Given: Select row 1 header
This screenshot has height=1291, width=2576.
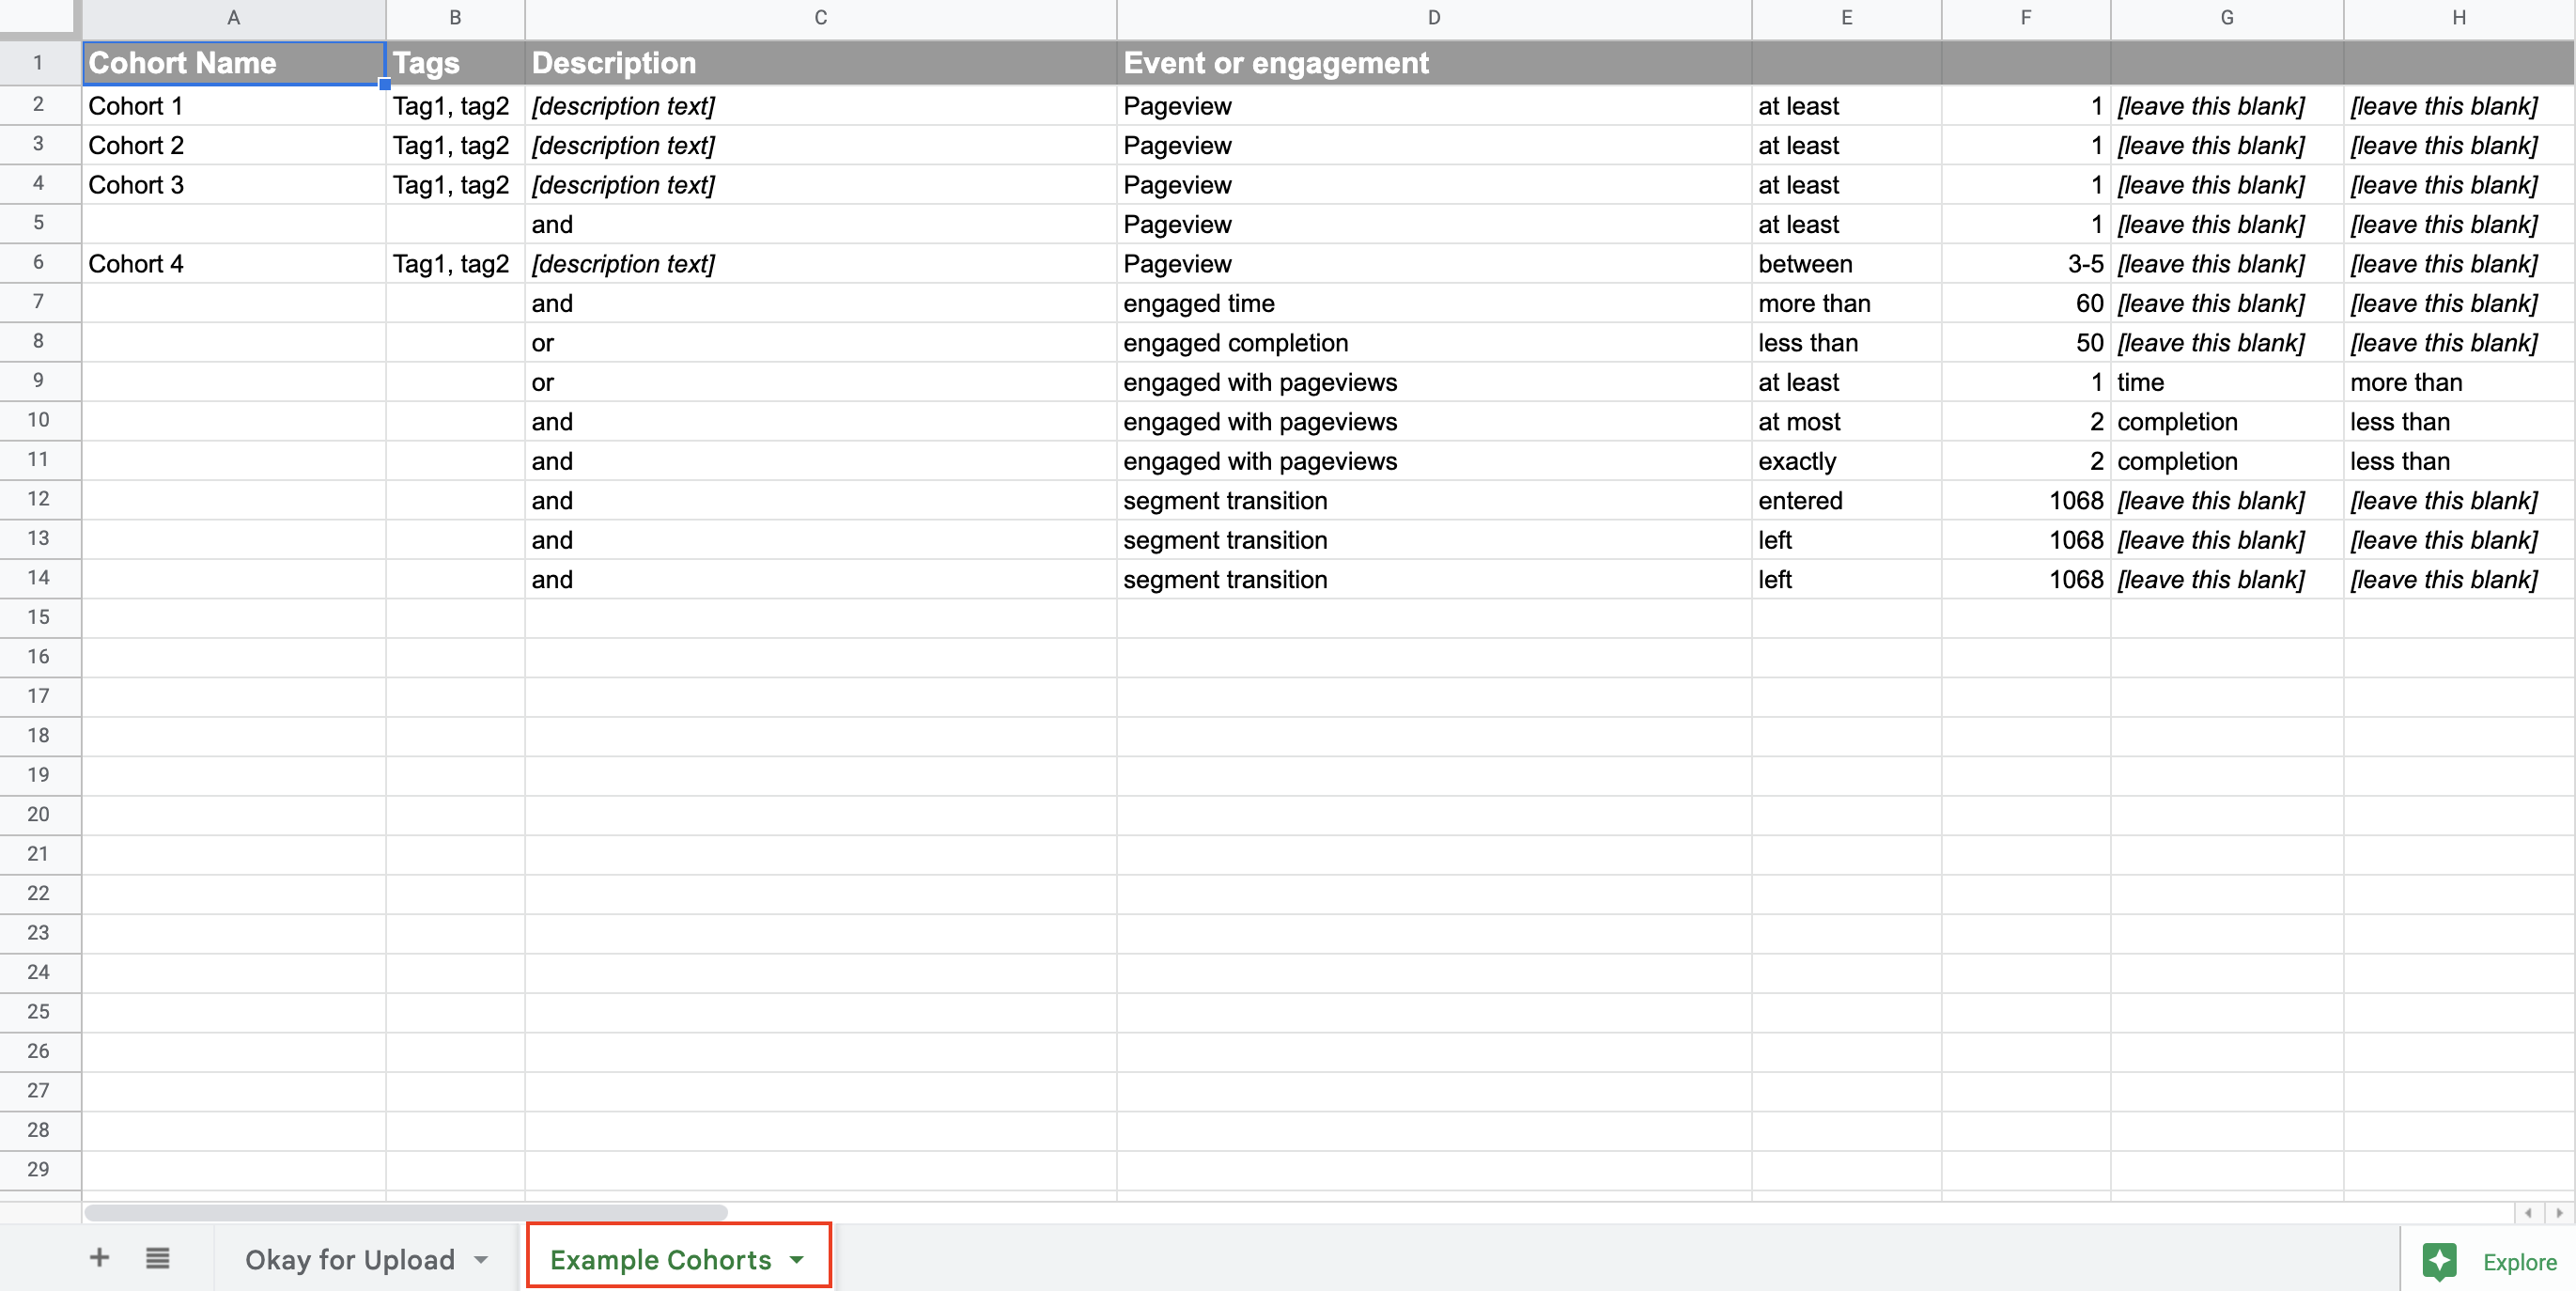Looking at the screenshot, I should pos(39,62).
